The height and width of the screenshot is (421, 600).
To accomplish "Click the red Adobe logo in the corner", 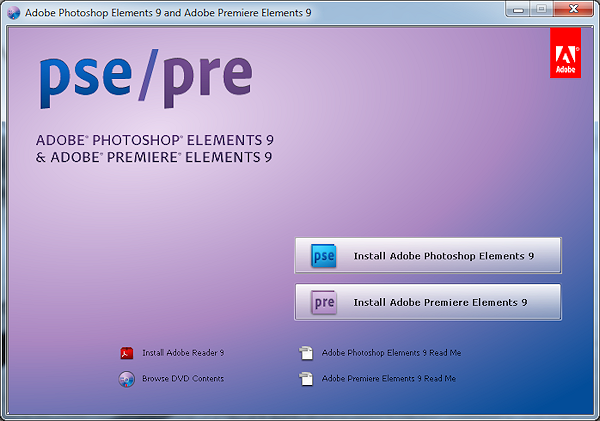I will coord(564,53).
